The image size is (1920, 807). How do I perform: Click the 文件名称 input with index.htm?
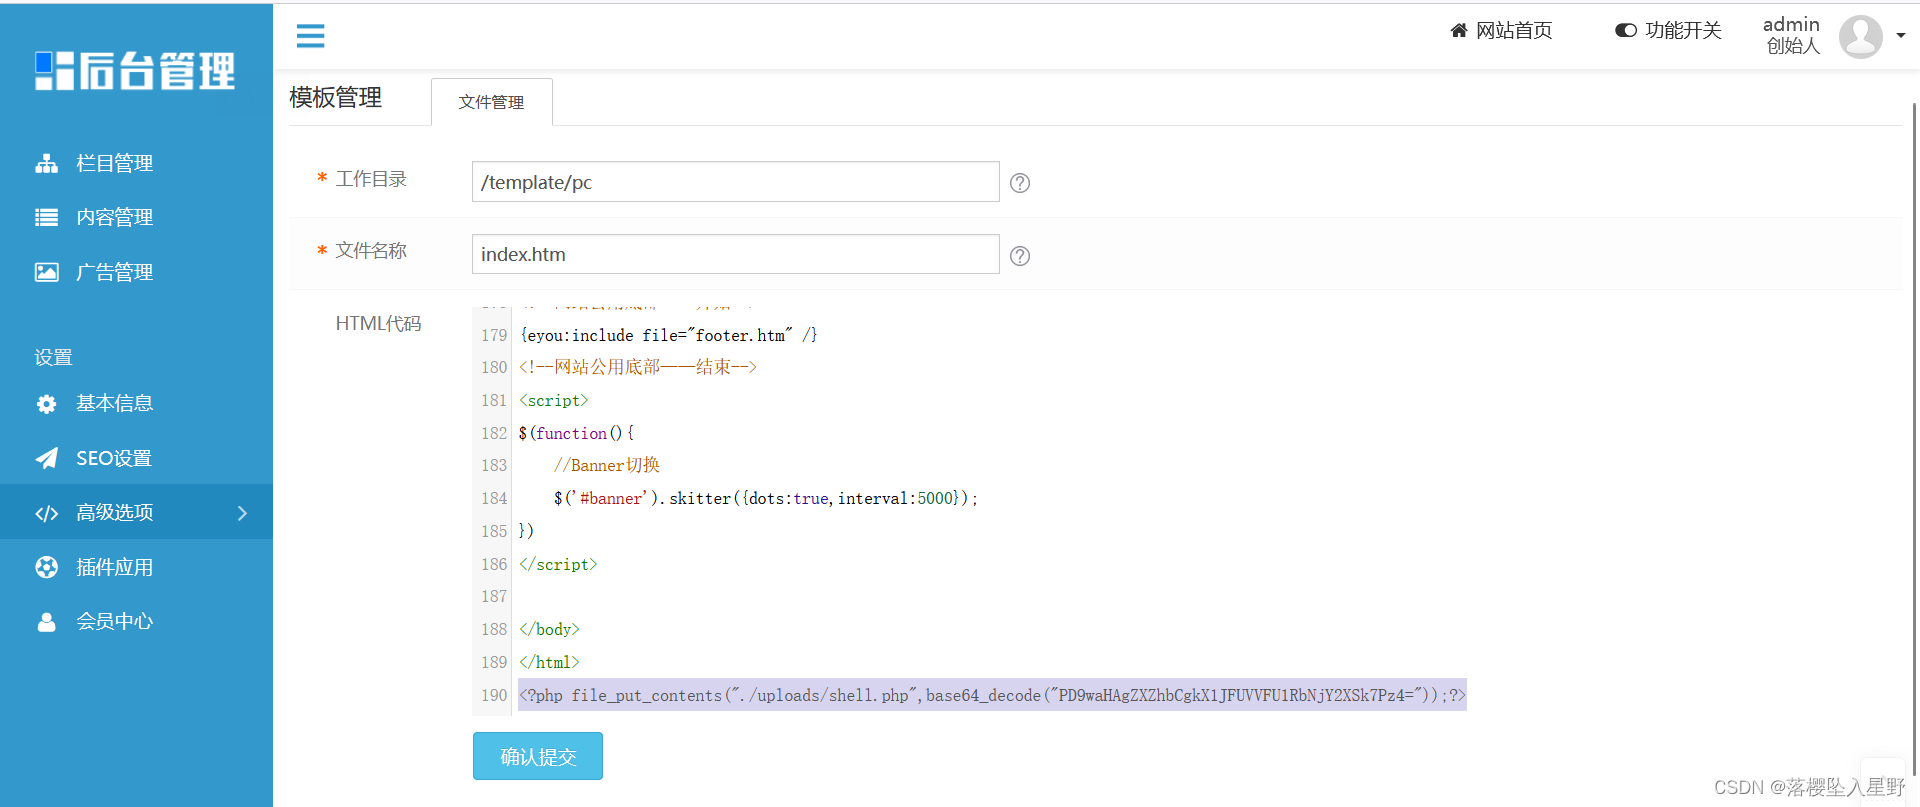[735, 254]
